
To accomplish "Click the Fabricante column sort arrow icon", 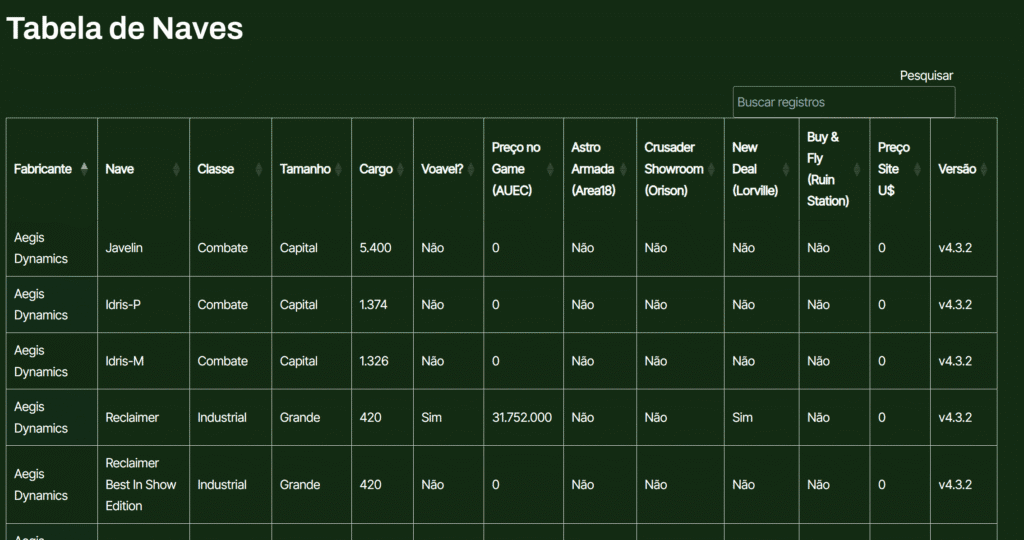I will (84, 169).
